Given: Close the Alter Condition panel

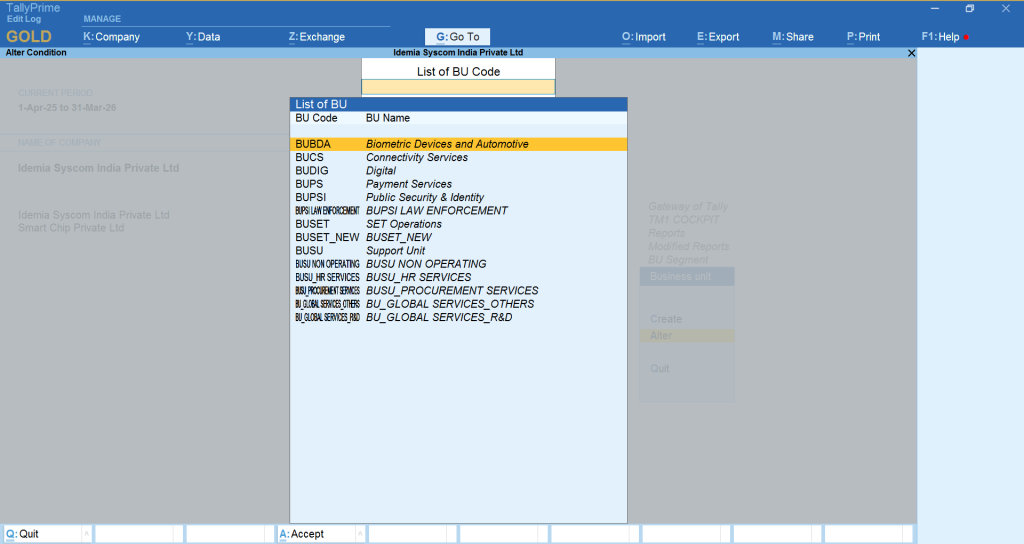Looking at the screenshot, I should (x=910, y=53).
